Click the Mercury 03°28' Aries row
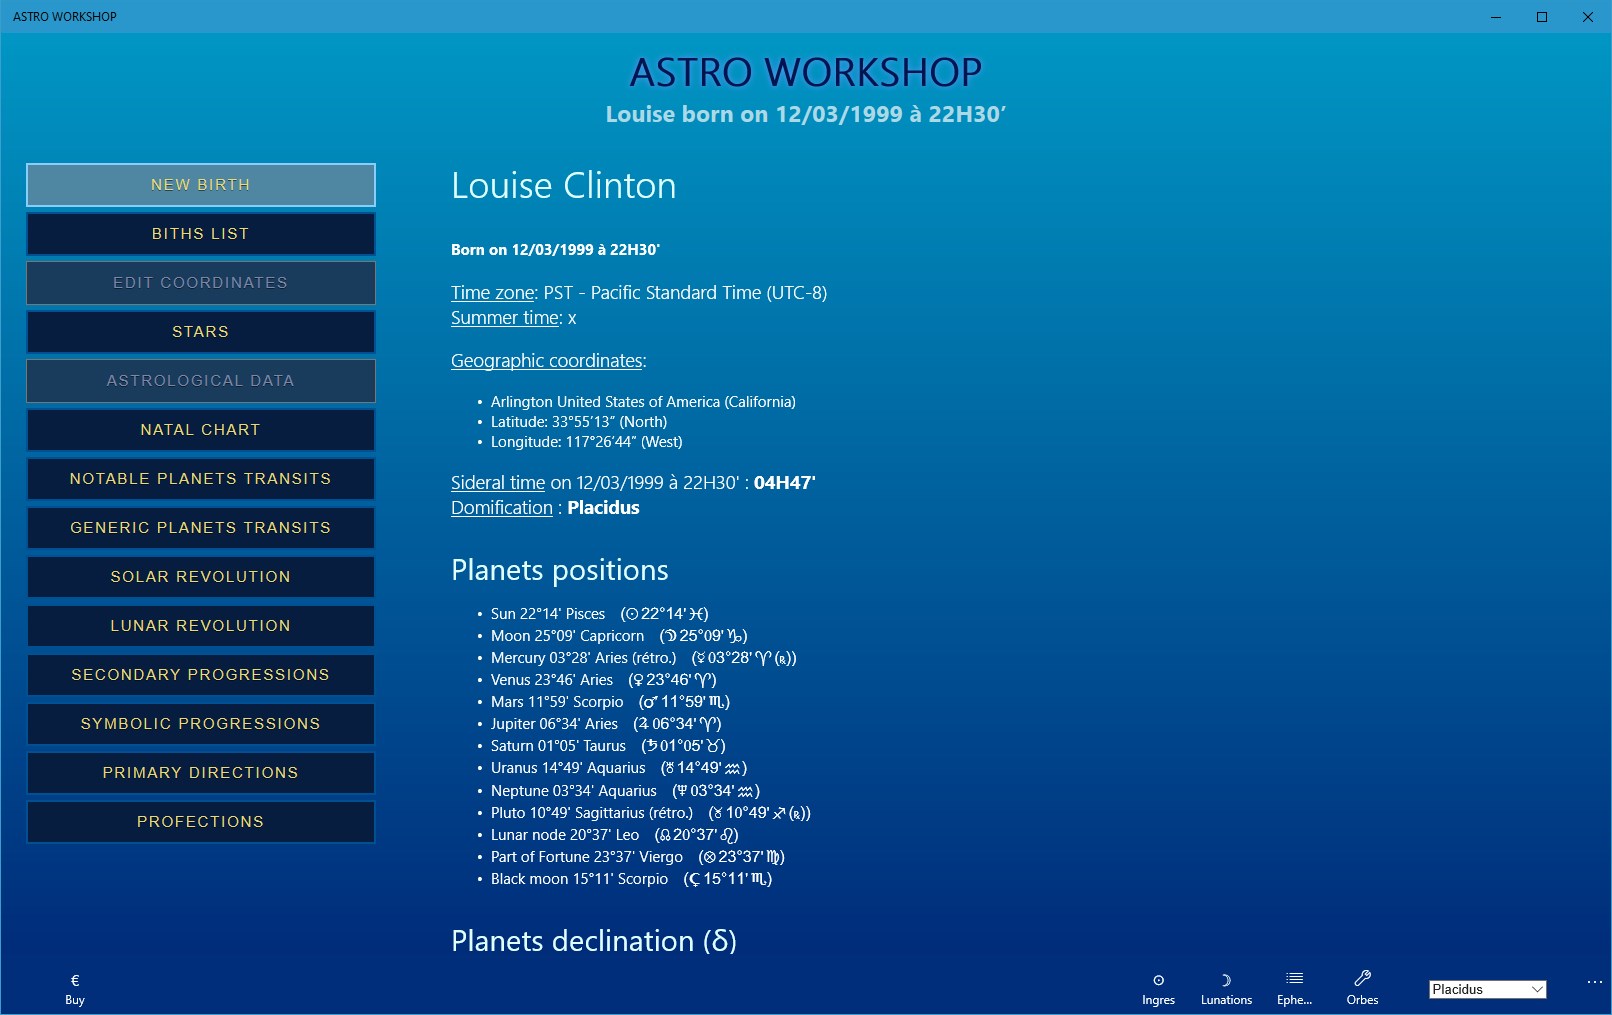This screenshot has width=1612, height=1015. coord(644,658)
